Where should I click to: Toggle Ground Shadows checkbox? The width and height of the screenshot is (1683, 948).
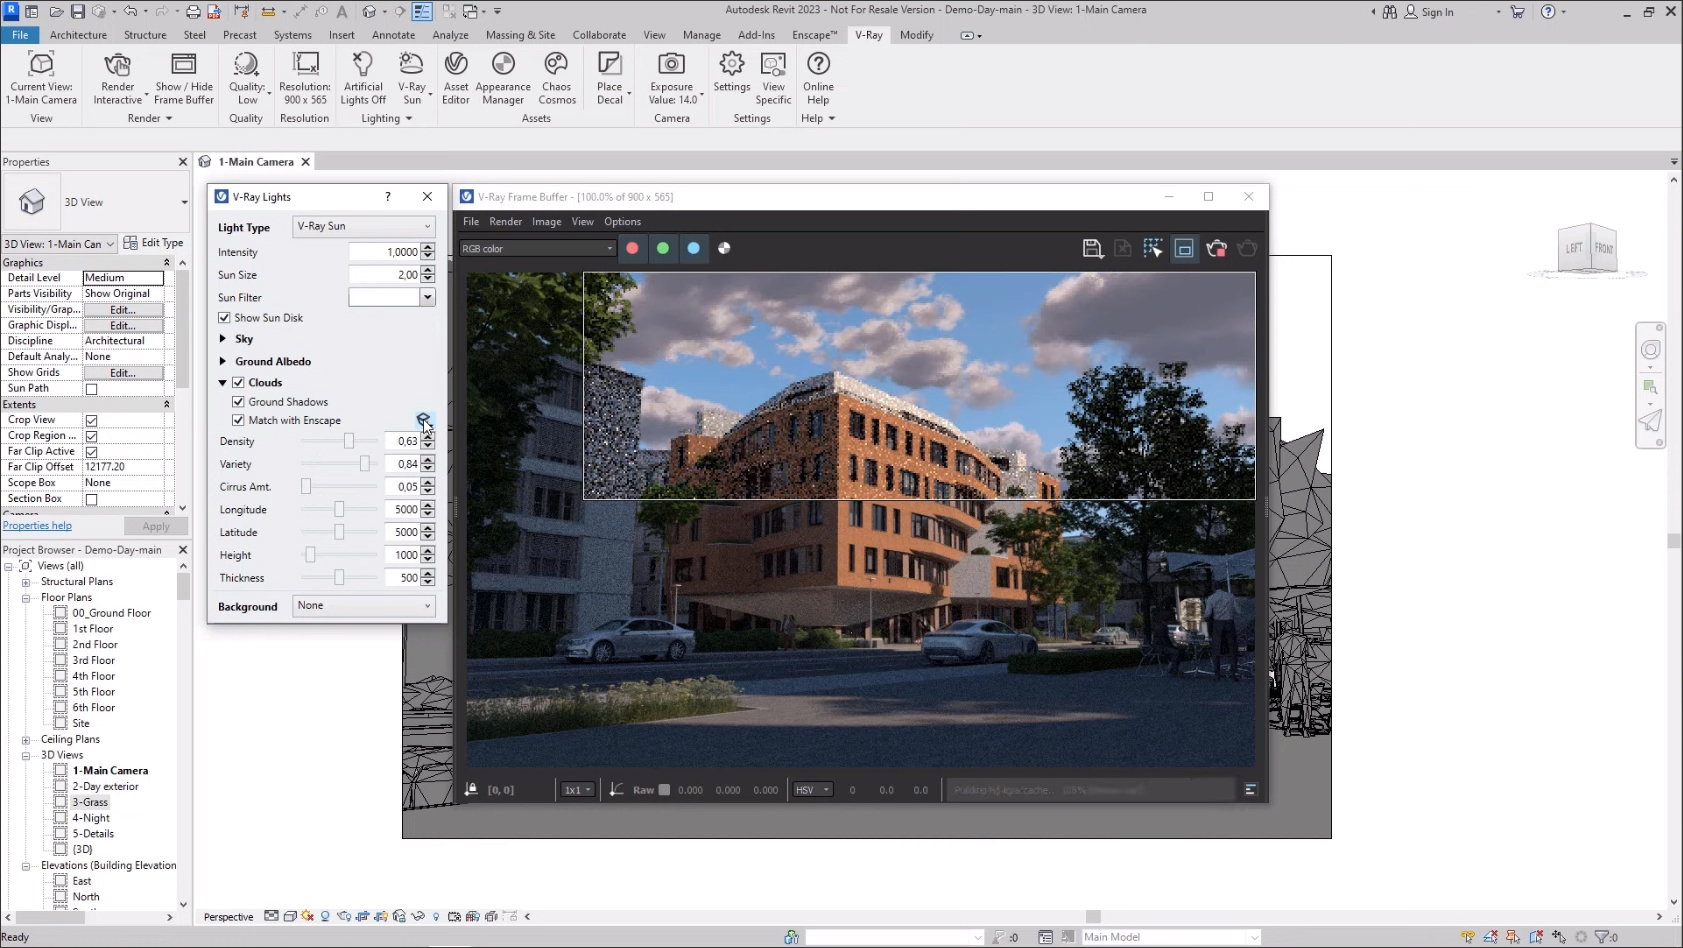pos(238,402)
